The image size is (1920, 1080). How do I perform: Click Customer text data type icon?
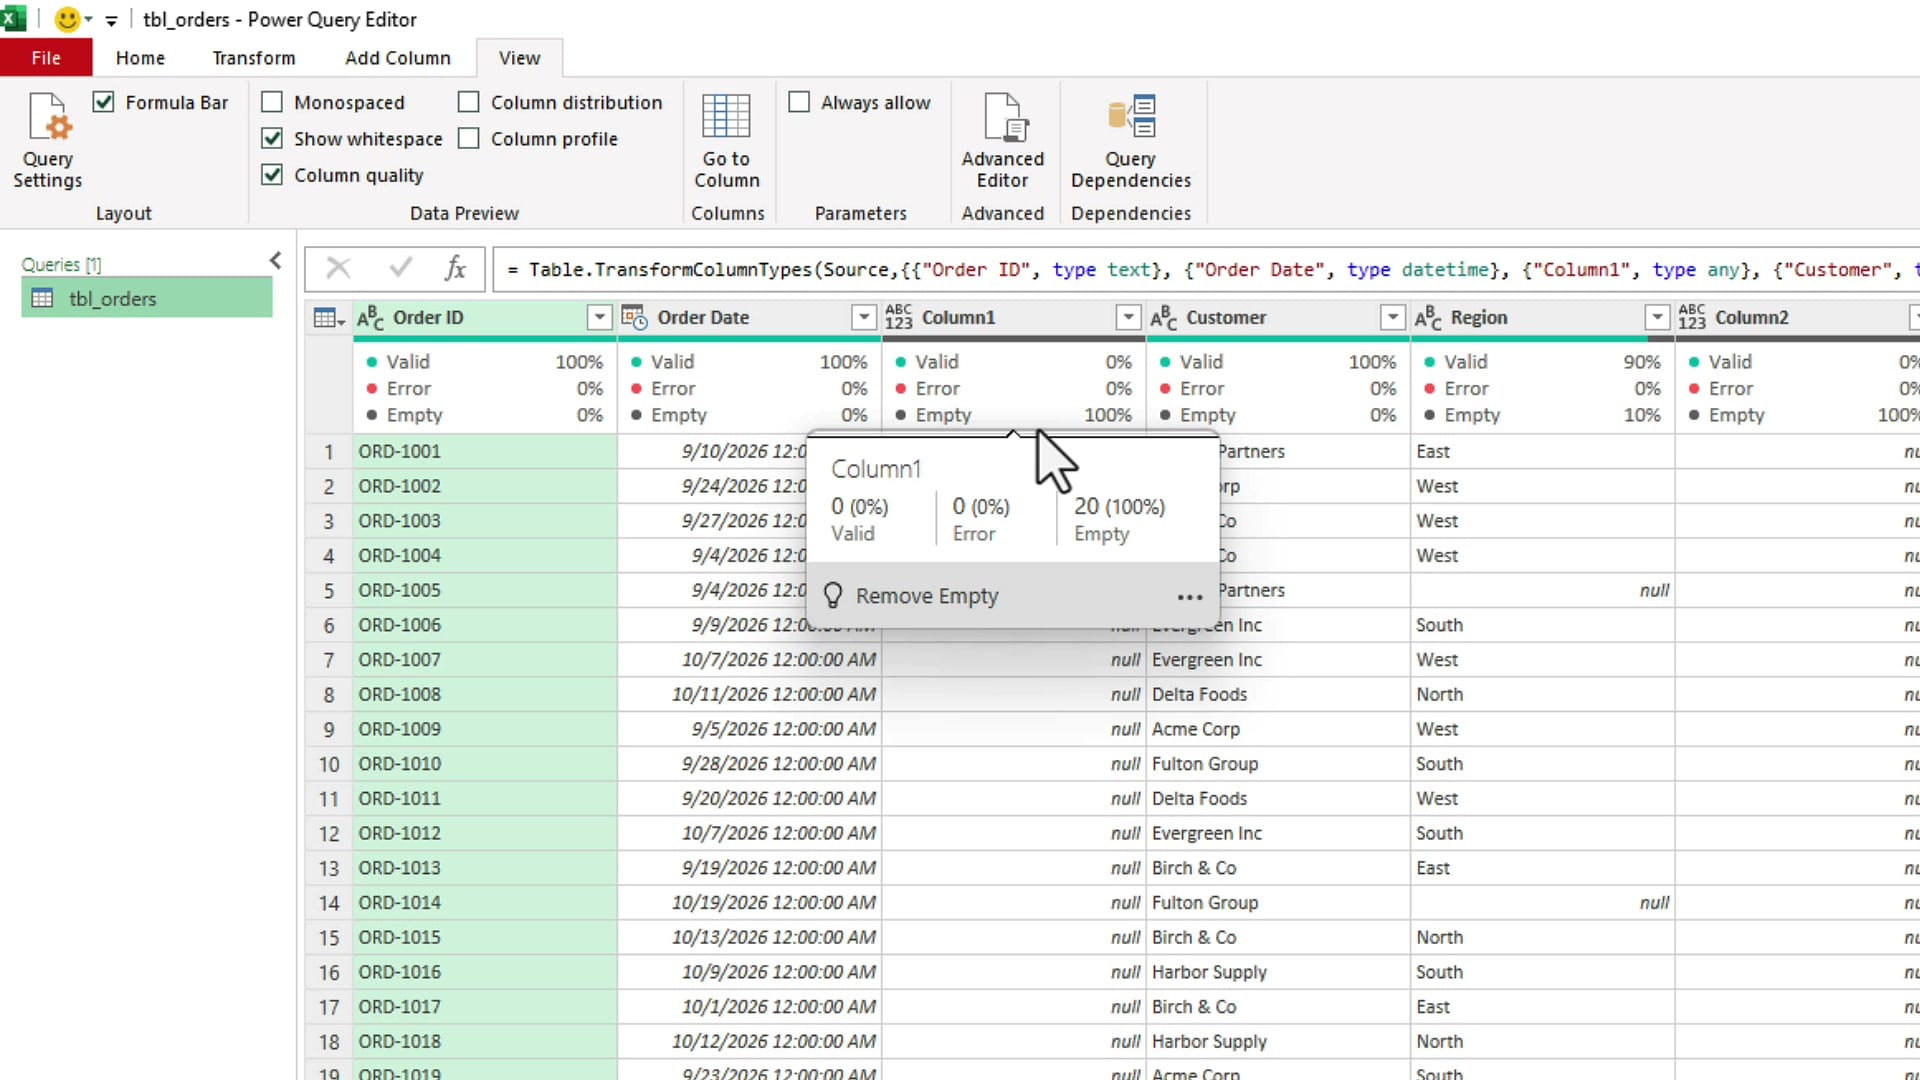coord(1163,318)
